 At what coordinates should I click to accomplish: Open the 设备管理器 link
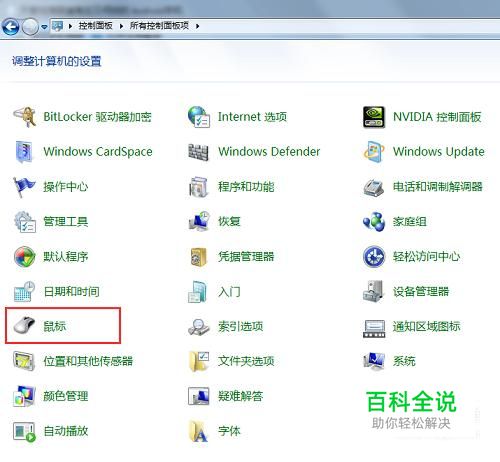pyautogui.click(x=421, y=292)
